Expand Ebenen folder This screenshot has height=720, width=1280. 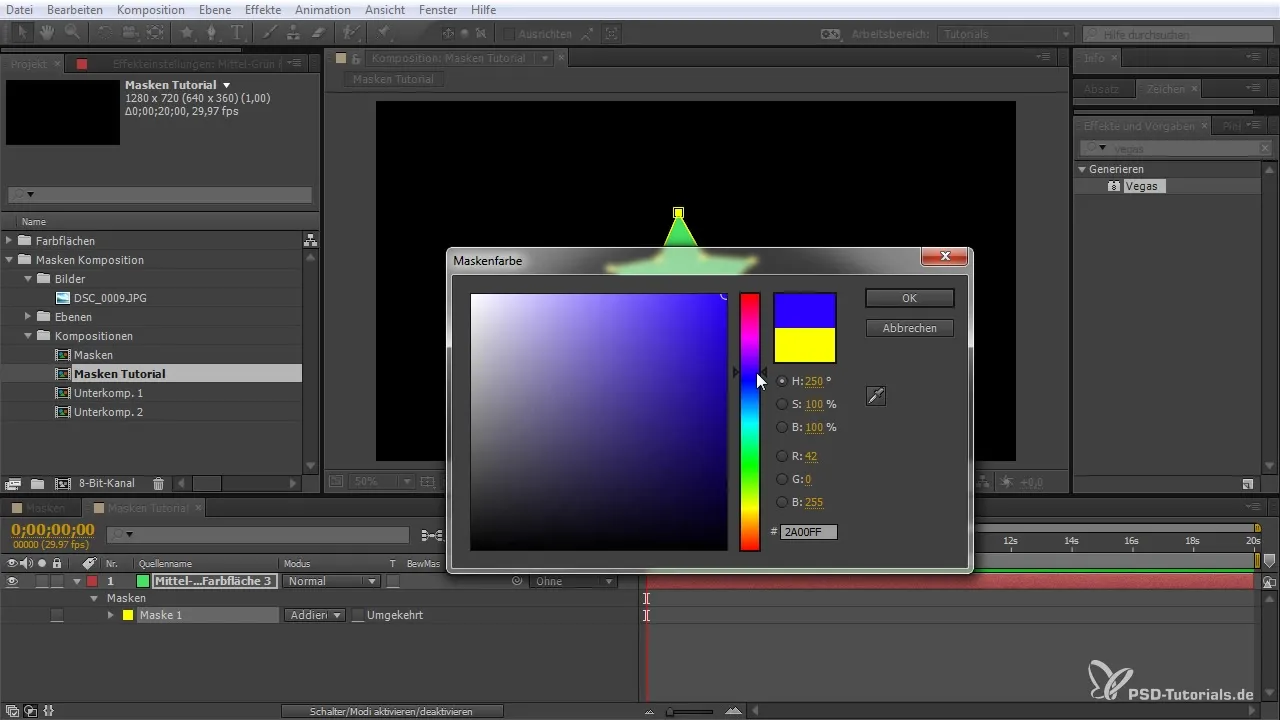tap(28, 317)
